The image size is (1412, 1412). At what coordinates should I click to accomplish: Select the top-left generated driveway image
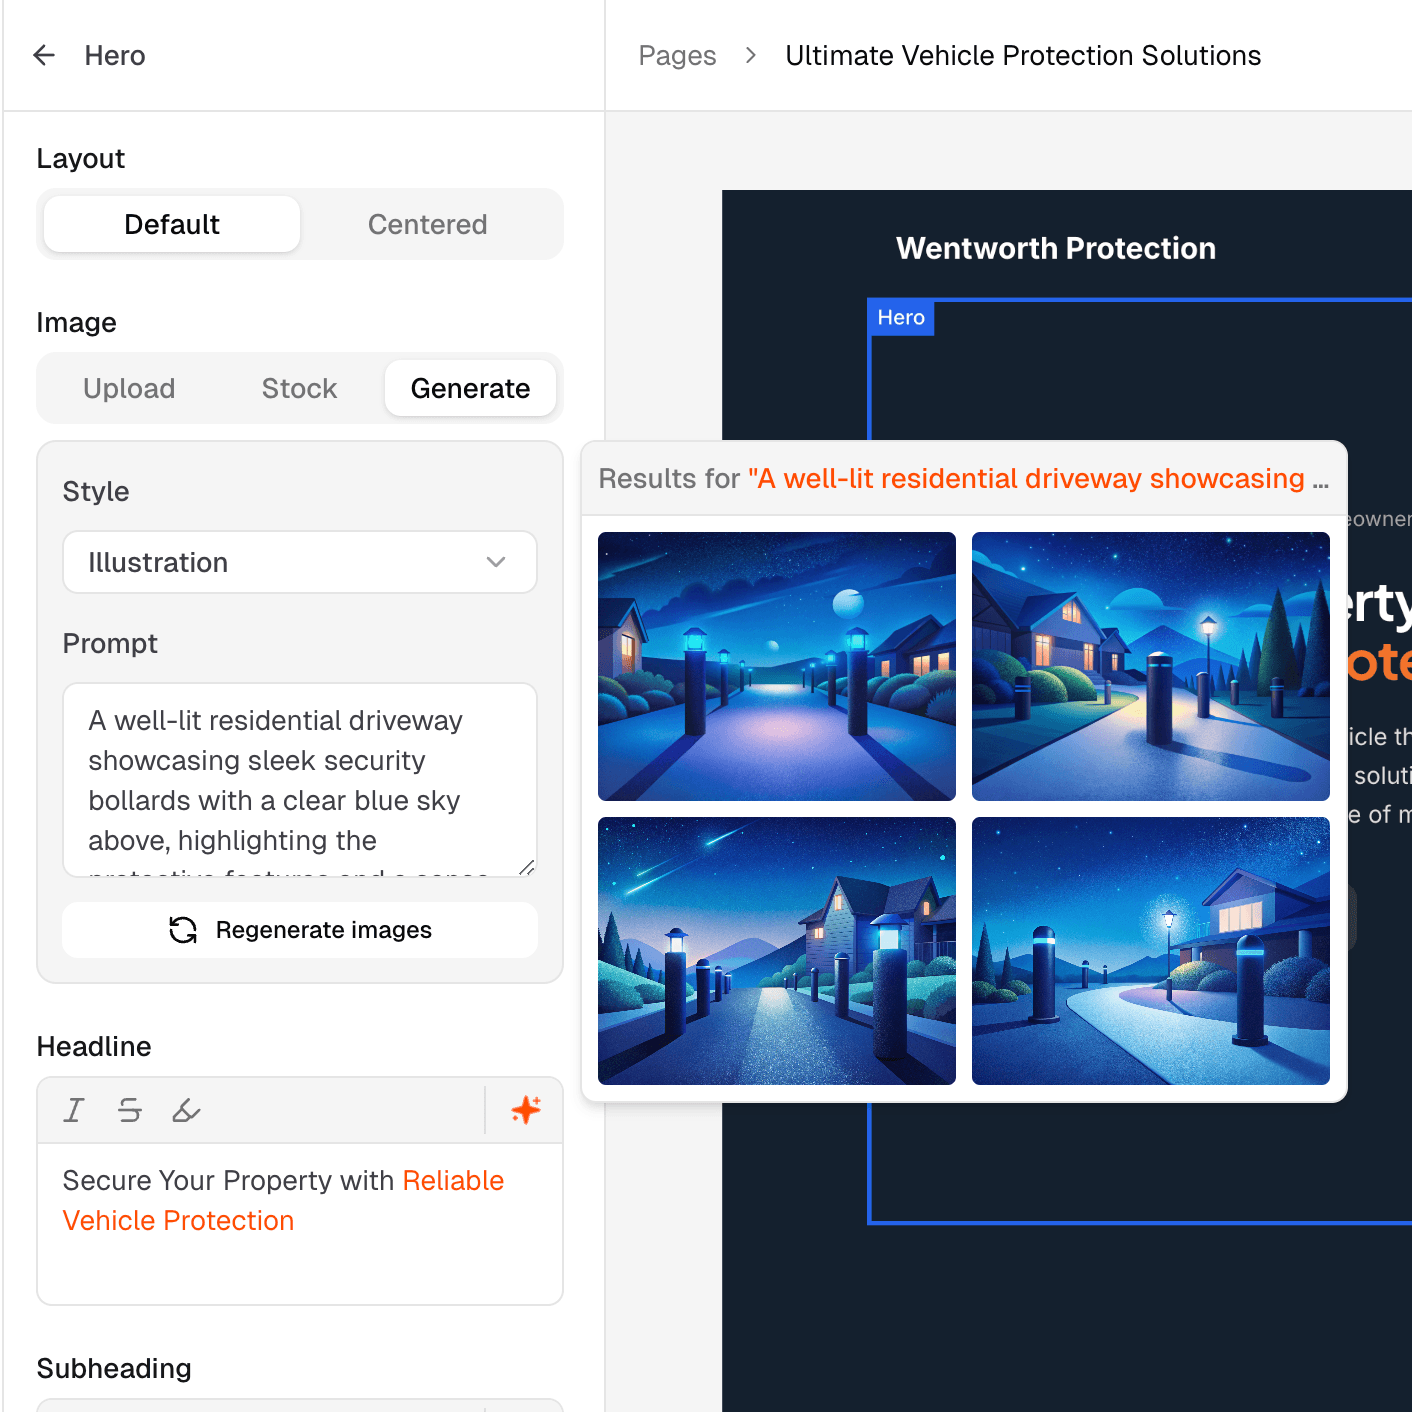776,666
